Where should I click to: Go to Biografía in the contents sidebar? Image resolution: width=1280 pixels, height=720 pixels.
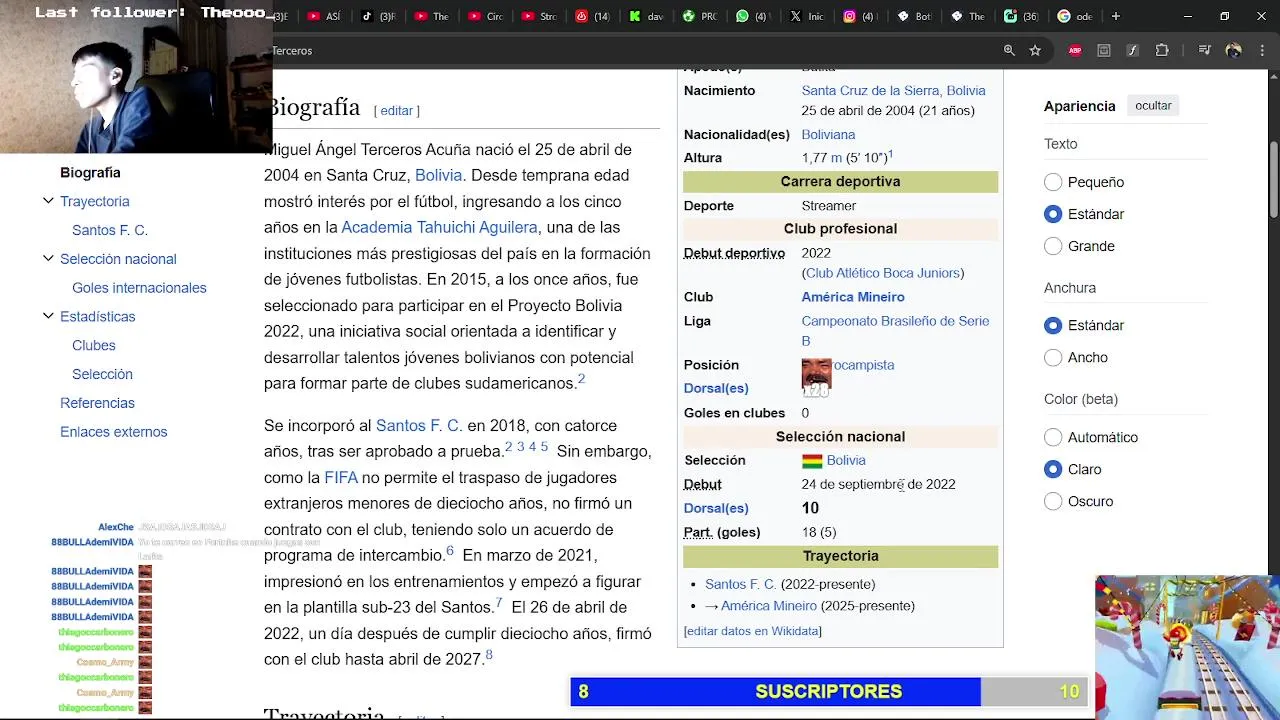[x=90, y=173]
